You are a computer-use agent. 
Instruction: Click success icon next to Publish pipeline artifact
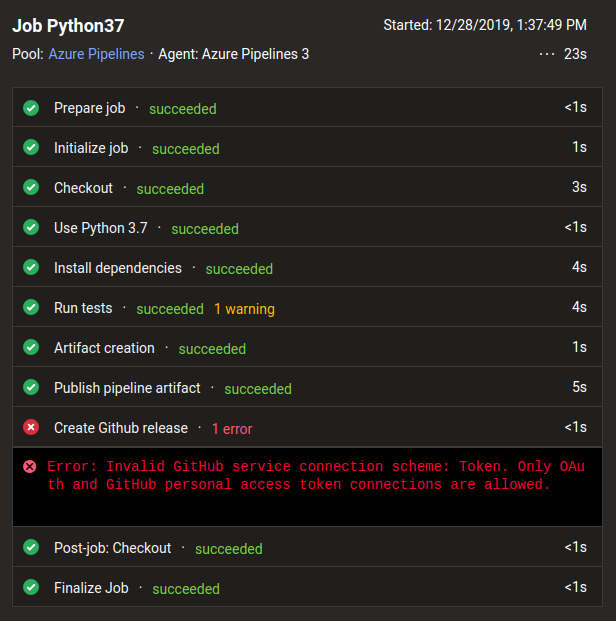[31, 387]
